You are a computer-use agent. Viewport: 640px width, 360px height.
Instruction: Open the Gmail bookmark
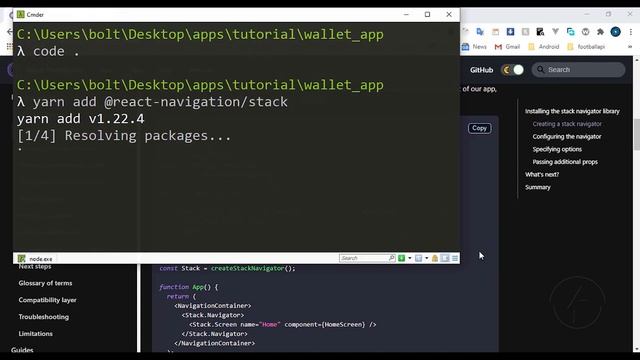pos(507,47)
